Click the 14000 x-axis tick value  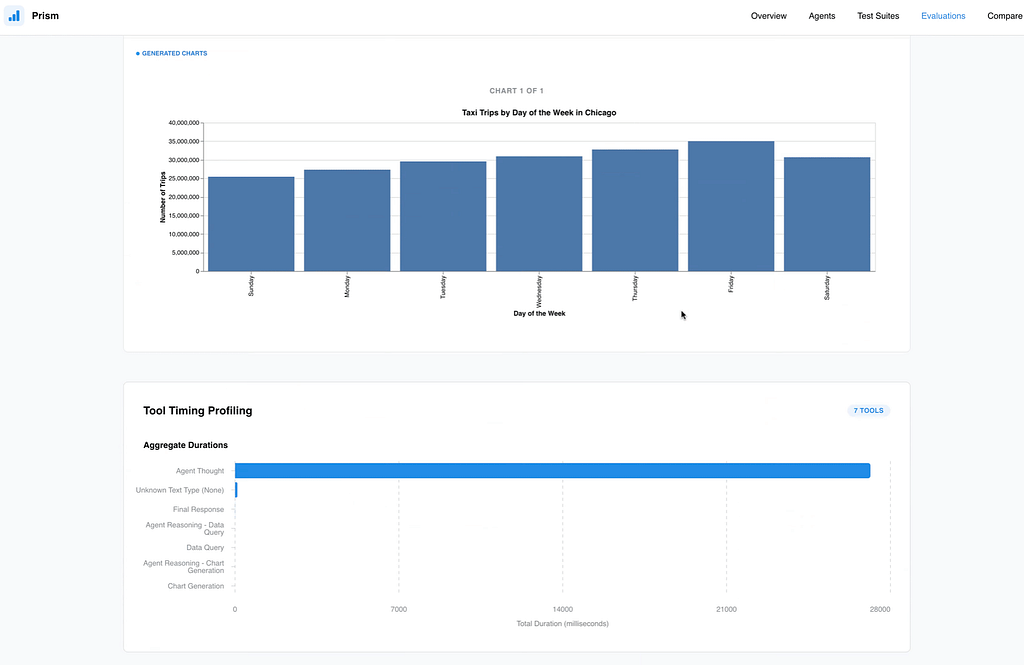562,609
